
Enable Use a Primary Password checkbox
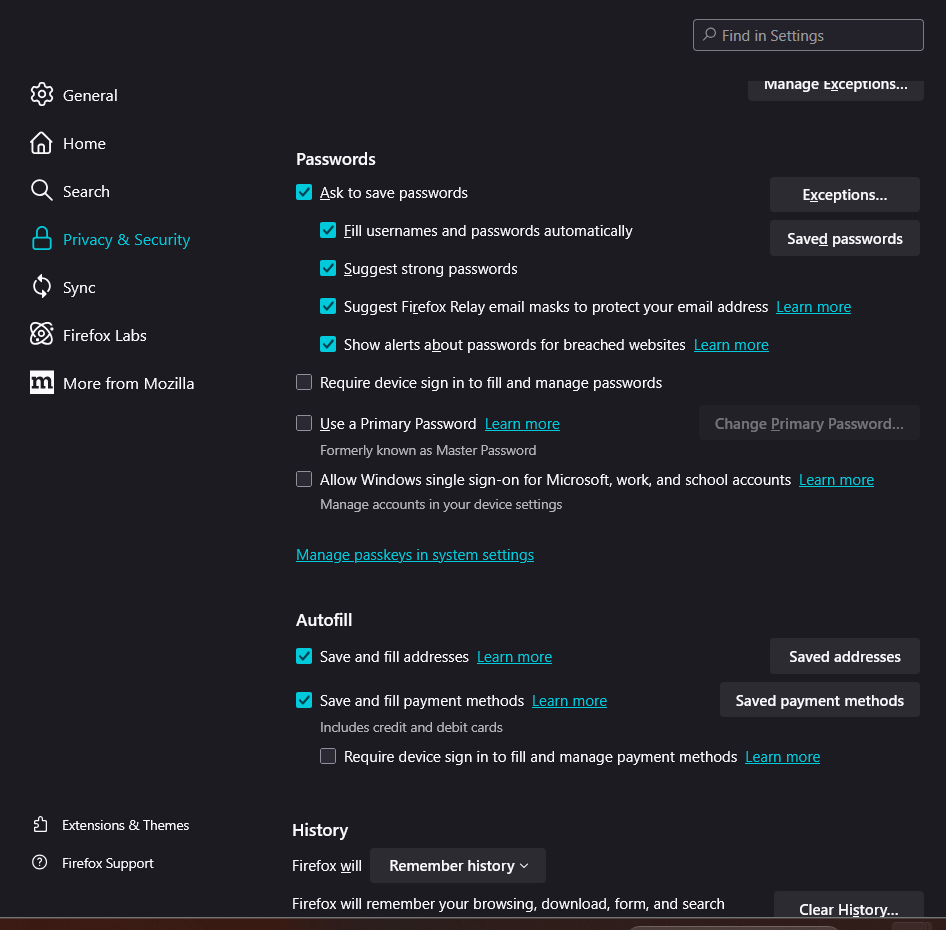[304, 423]
